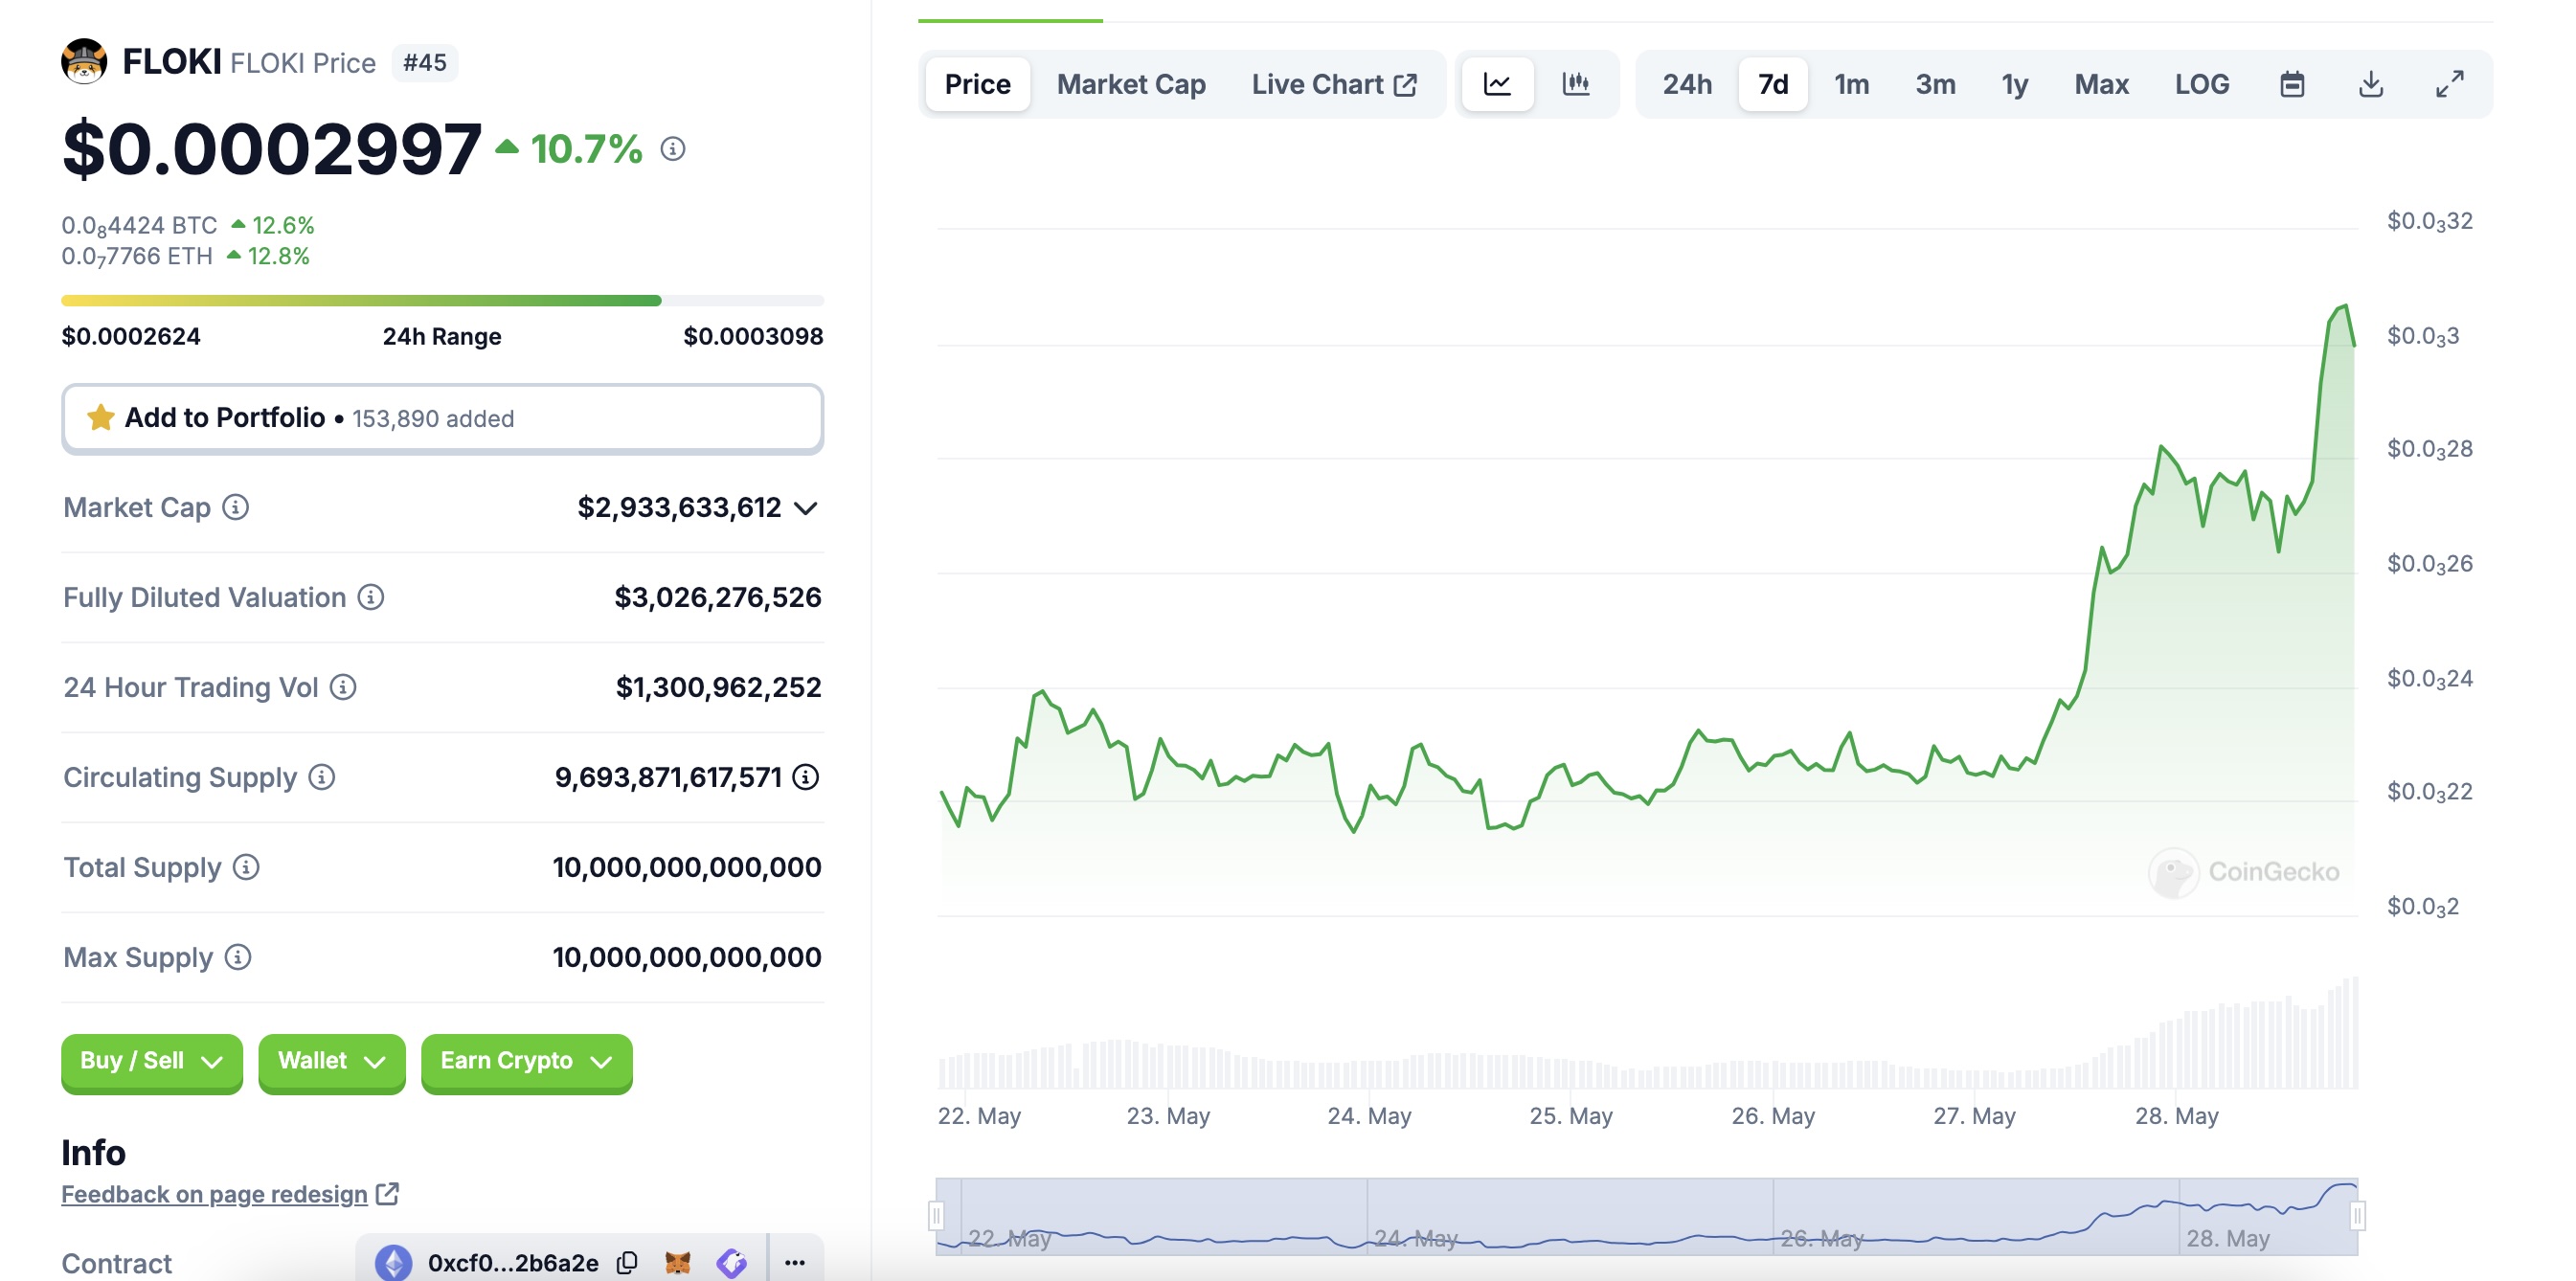The width and height of the screenshot is (2576, 1281).
Task: Click the chart navigator overview area
Action: 1646,1216
